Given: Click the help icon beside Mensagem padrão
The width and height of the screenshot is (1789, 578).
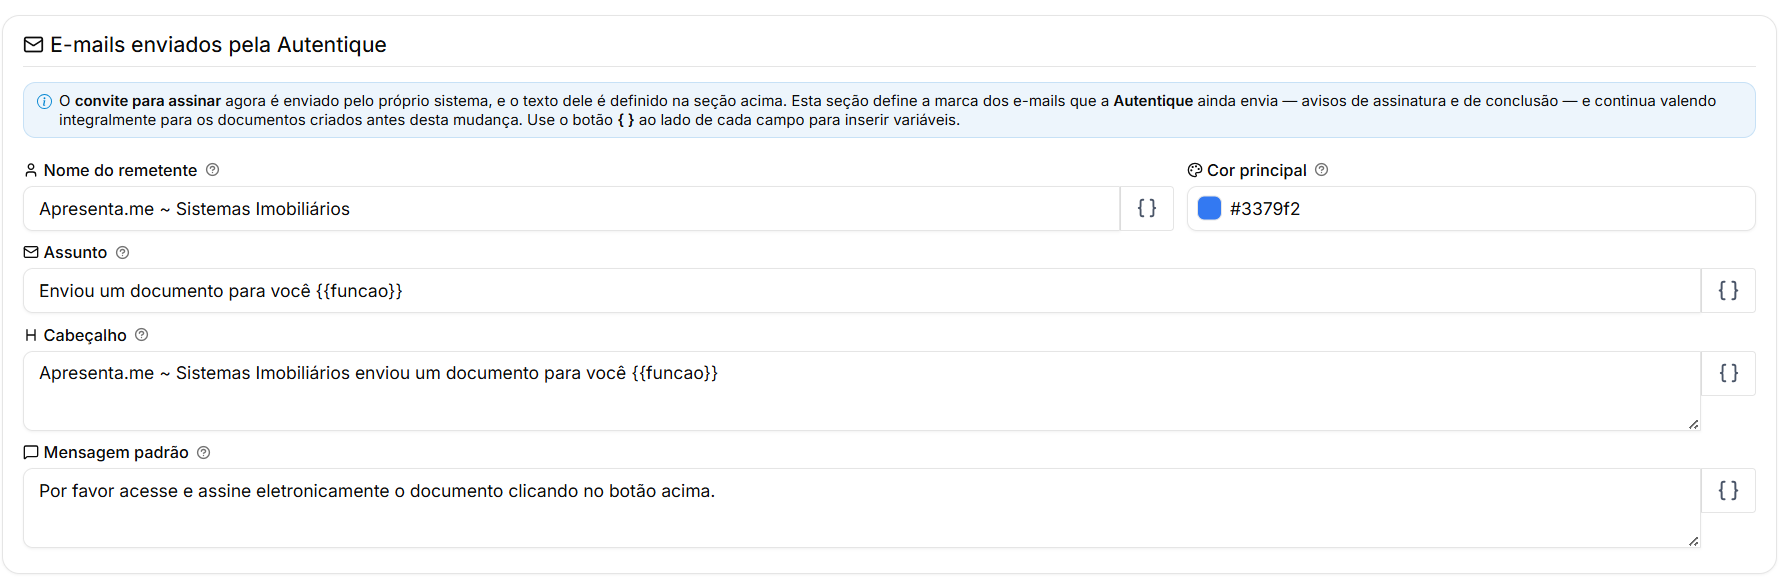Looking at the screenshot, I should tap(203, 453).
